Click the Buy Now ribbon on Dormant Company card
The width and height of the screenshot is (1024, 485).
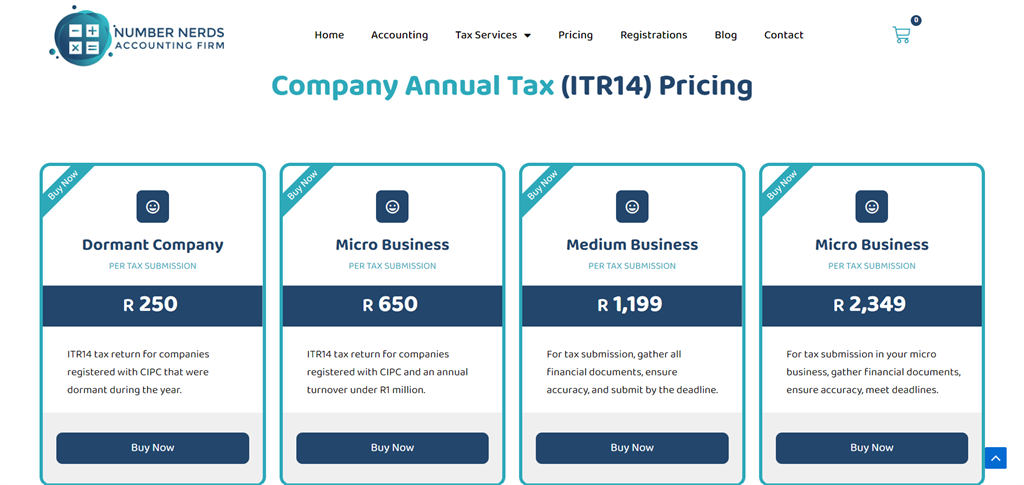tap(63, 185)
